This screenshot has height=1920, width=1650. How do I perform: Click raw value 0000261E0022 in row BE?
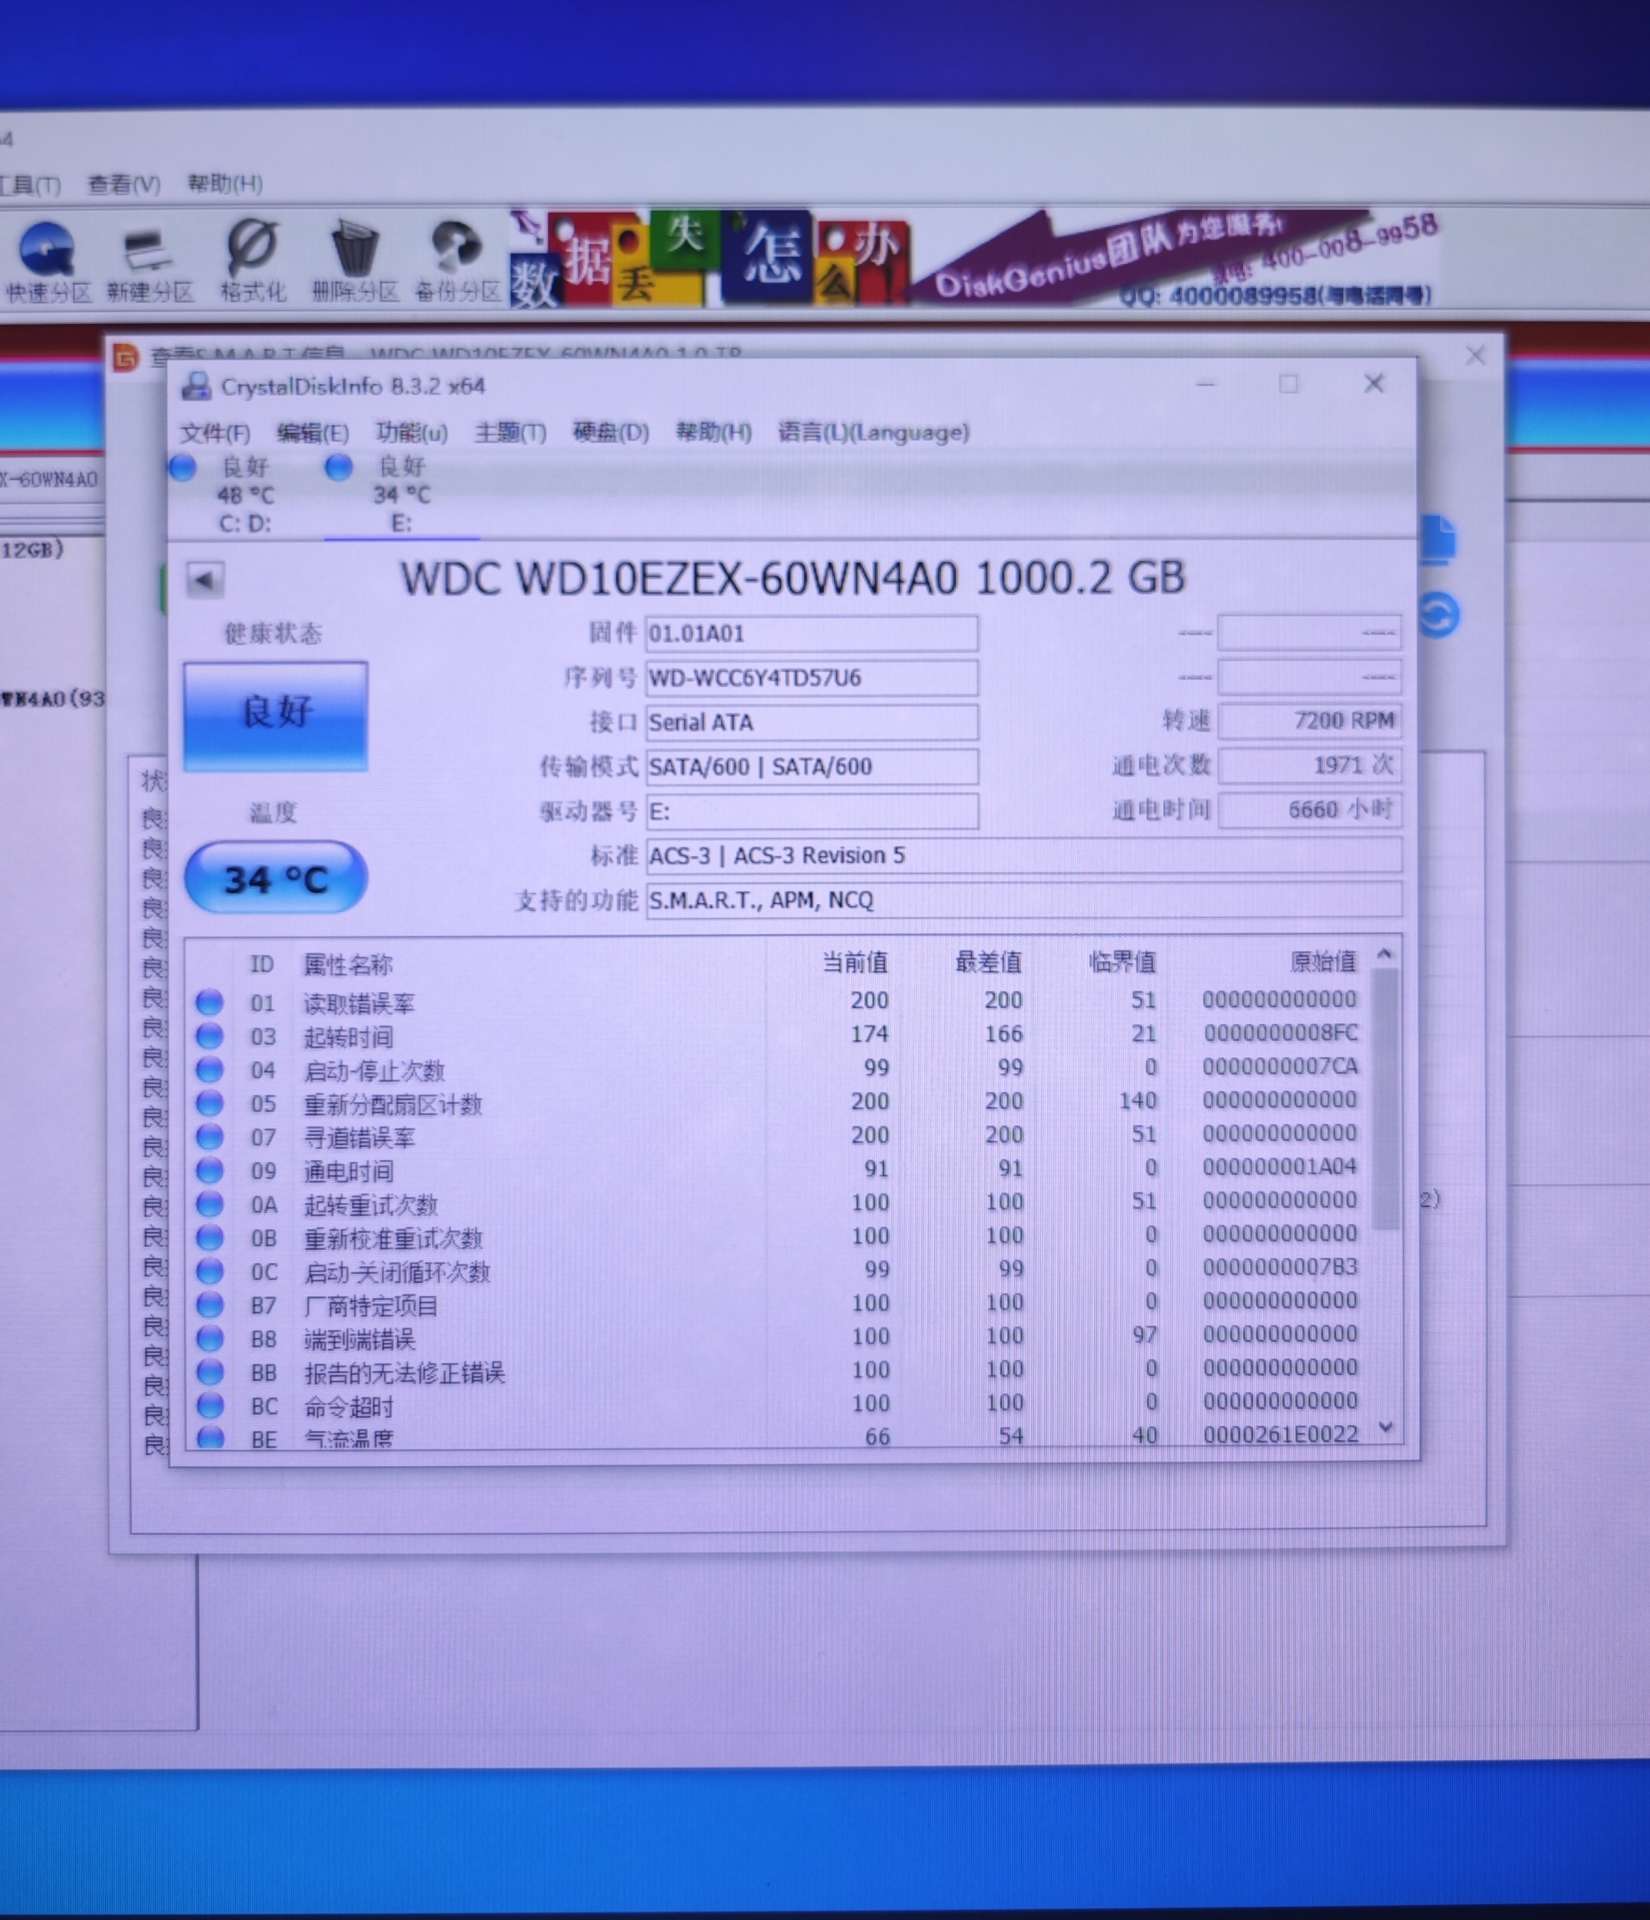click(1280, 1435)
